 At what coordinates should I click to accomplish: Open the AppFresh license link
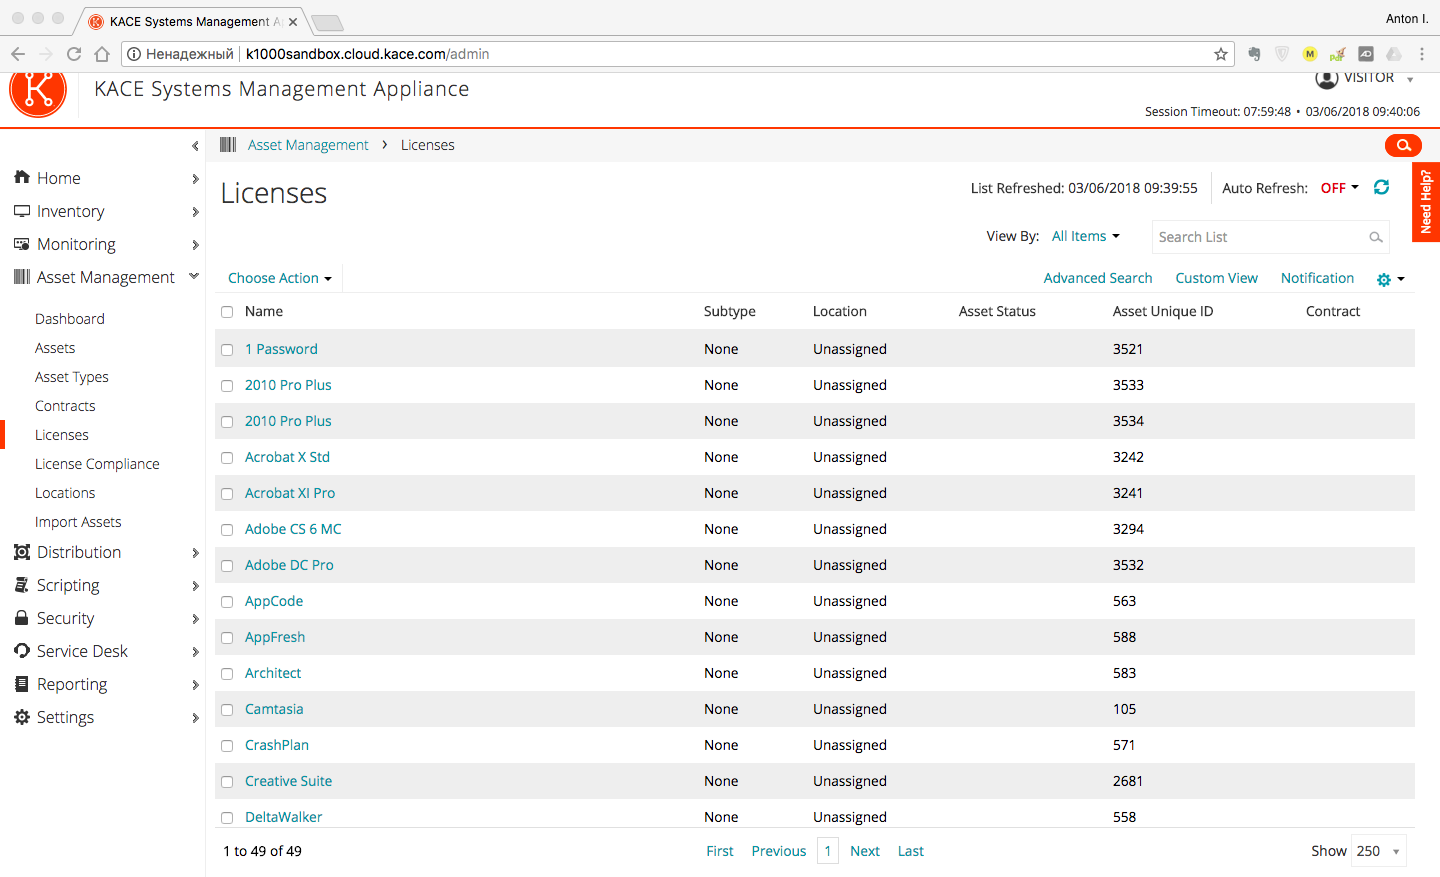(275, 637)
